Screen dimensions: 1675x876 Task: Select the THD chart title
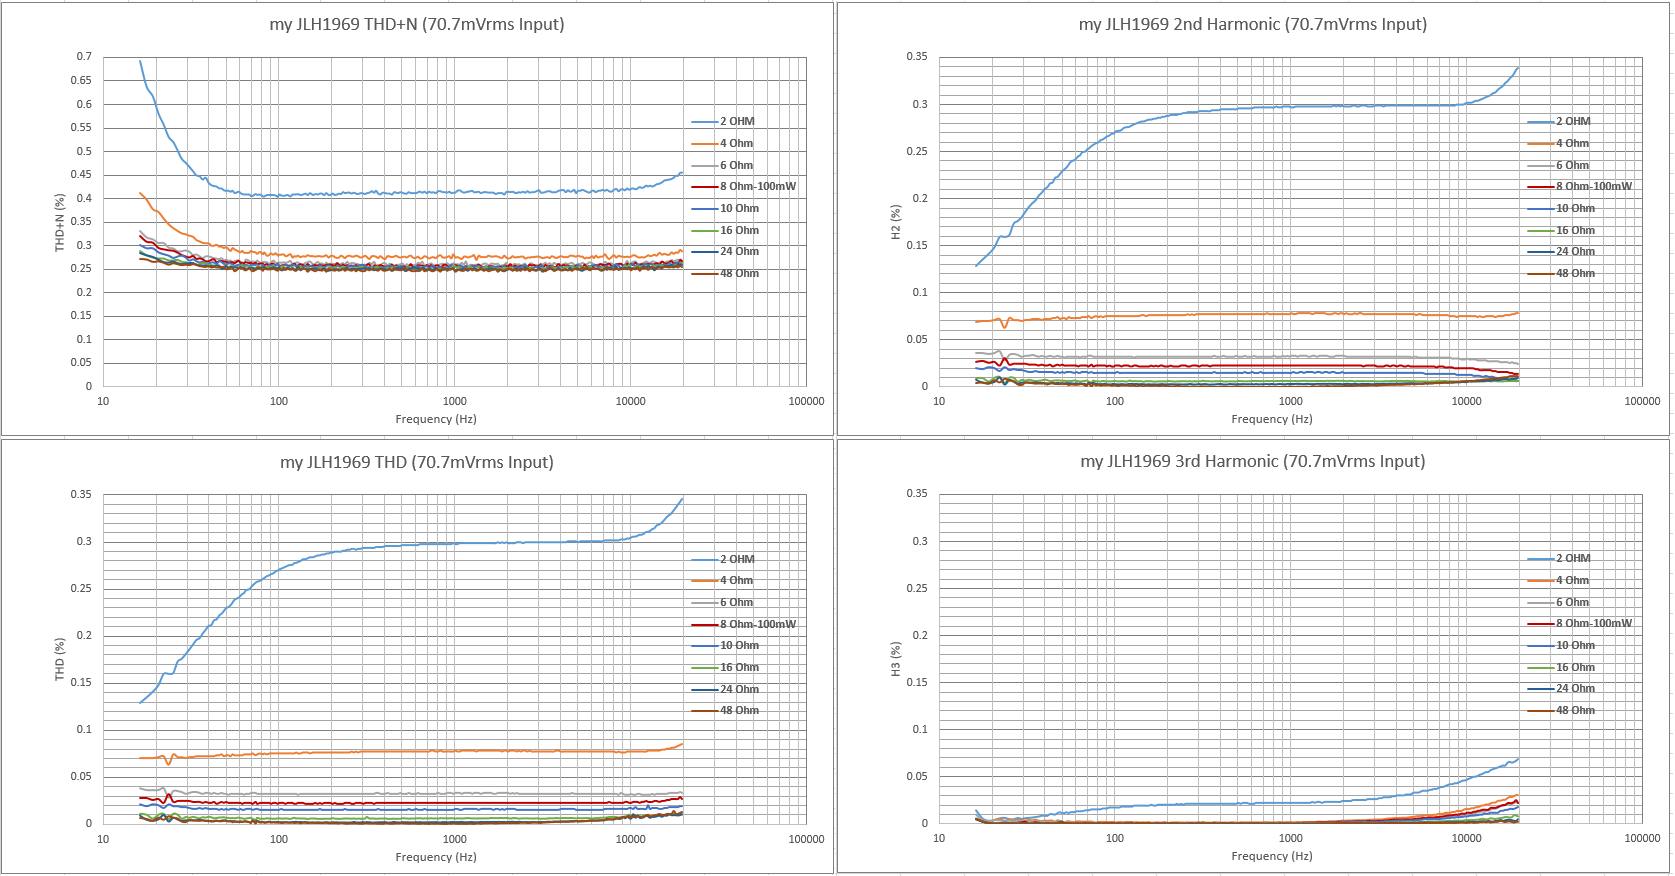click(417, 462)
